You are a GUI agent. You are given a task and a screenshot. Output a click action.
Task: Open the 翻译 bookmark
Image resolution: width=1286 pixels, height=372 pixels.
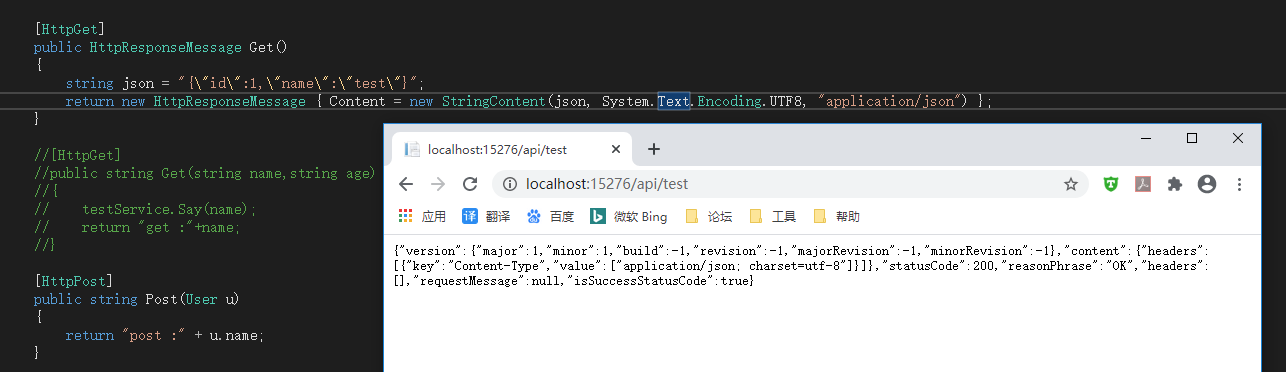tap(486, 216)
